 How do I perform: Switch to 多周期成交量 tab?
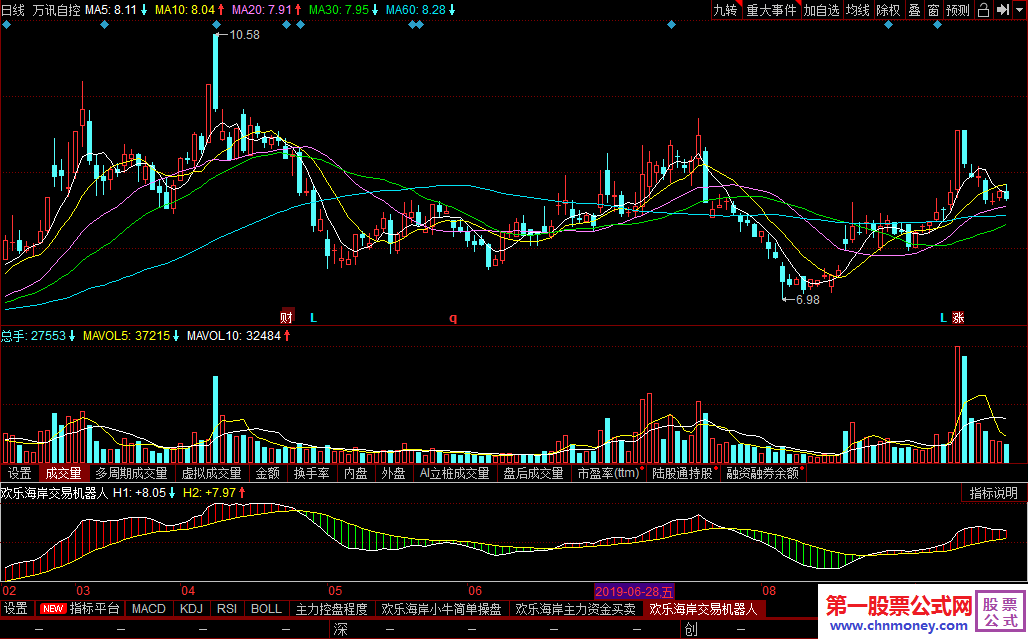pyautogui.click(x=131, y=473)
